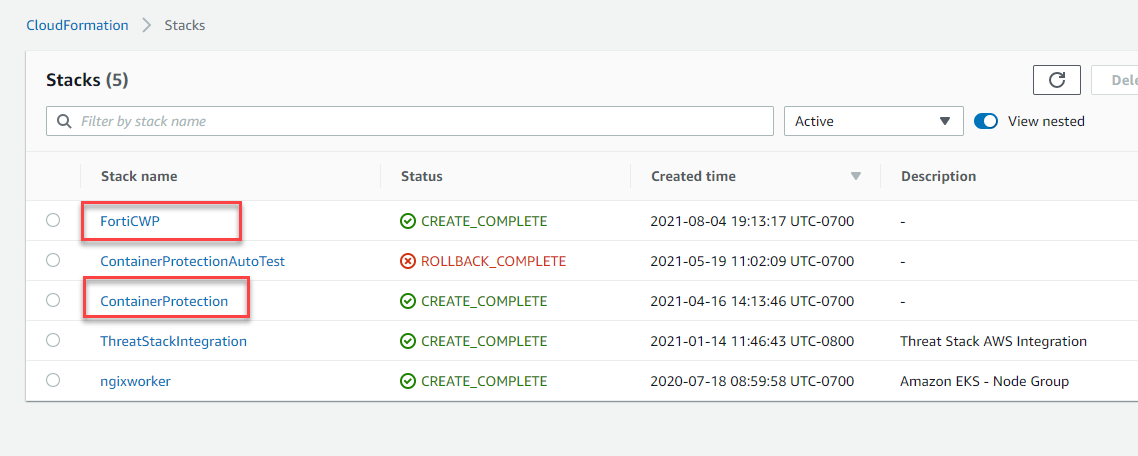Select the ngixworker stack radio button
The height and width of the screenshot is (456, 1138).
[53, 381]
